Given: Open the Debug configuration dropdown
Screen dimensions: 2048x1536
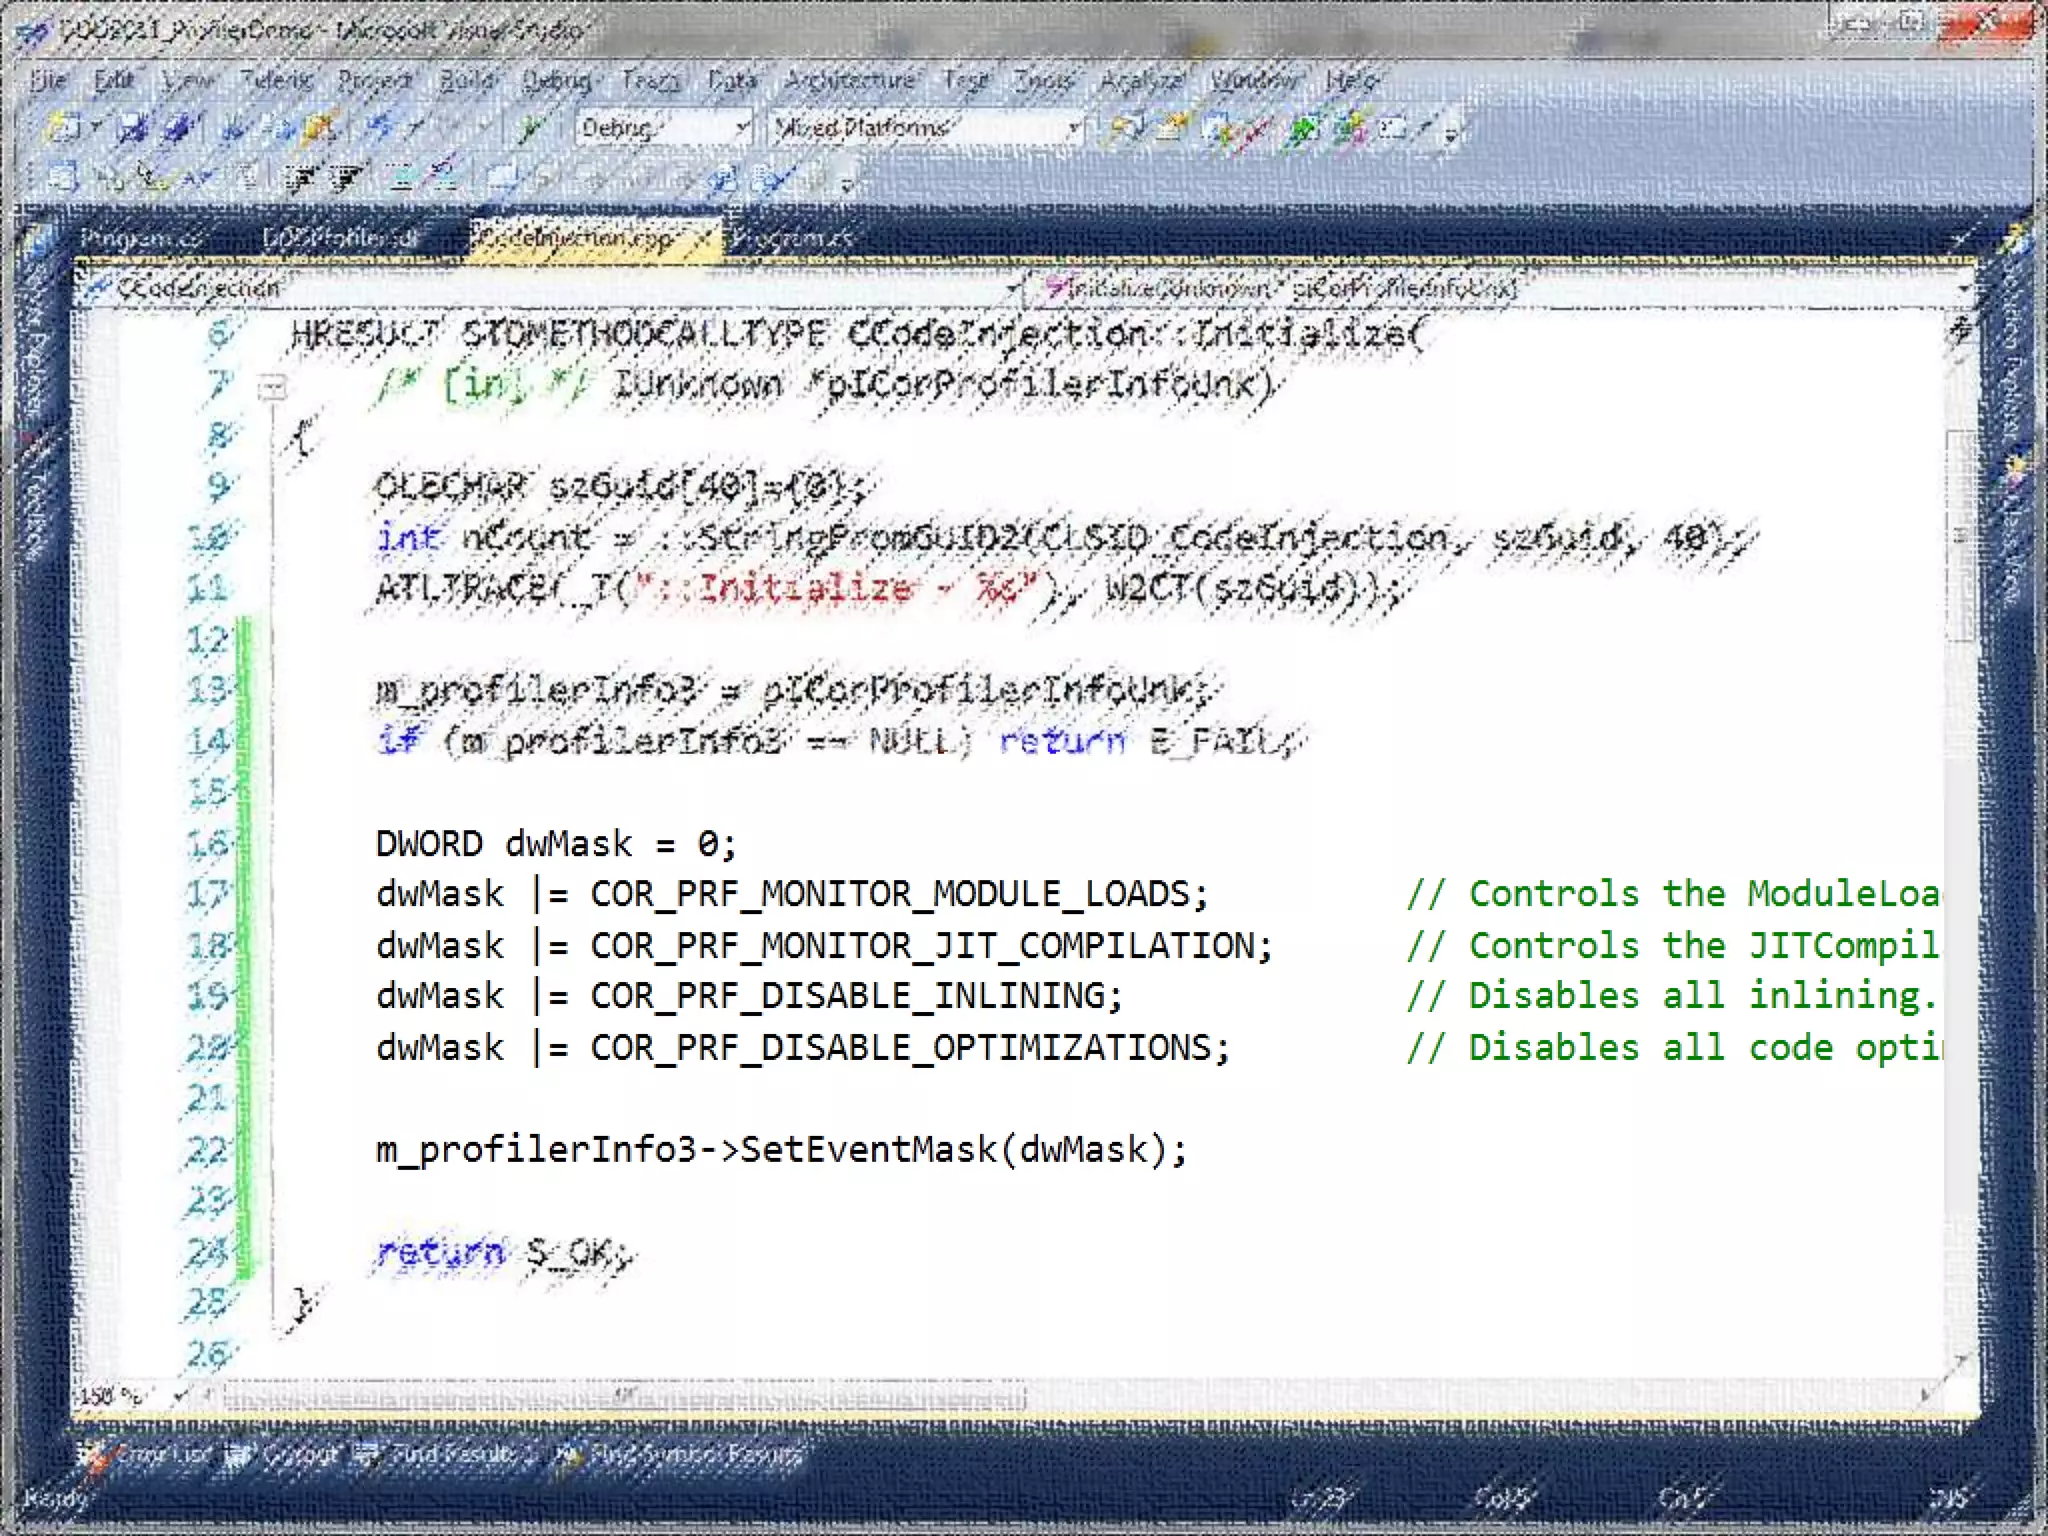Looking at the screenshot, I should pyautogui.click(x=741, y=128).
